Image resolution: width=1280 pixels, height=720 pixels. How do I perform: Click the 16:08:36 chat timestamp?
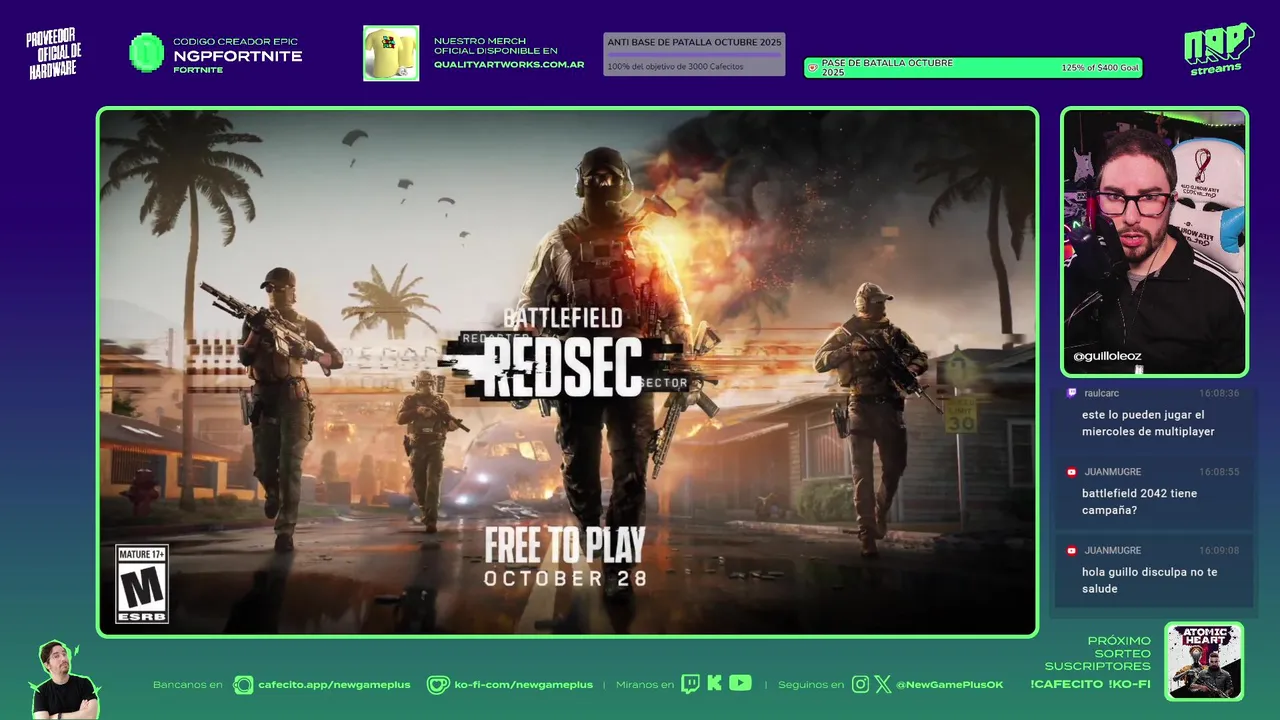tap(1219, 393)
